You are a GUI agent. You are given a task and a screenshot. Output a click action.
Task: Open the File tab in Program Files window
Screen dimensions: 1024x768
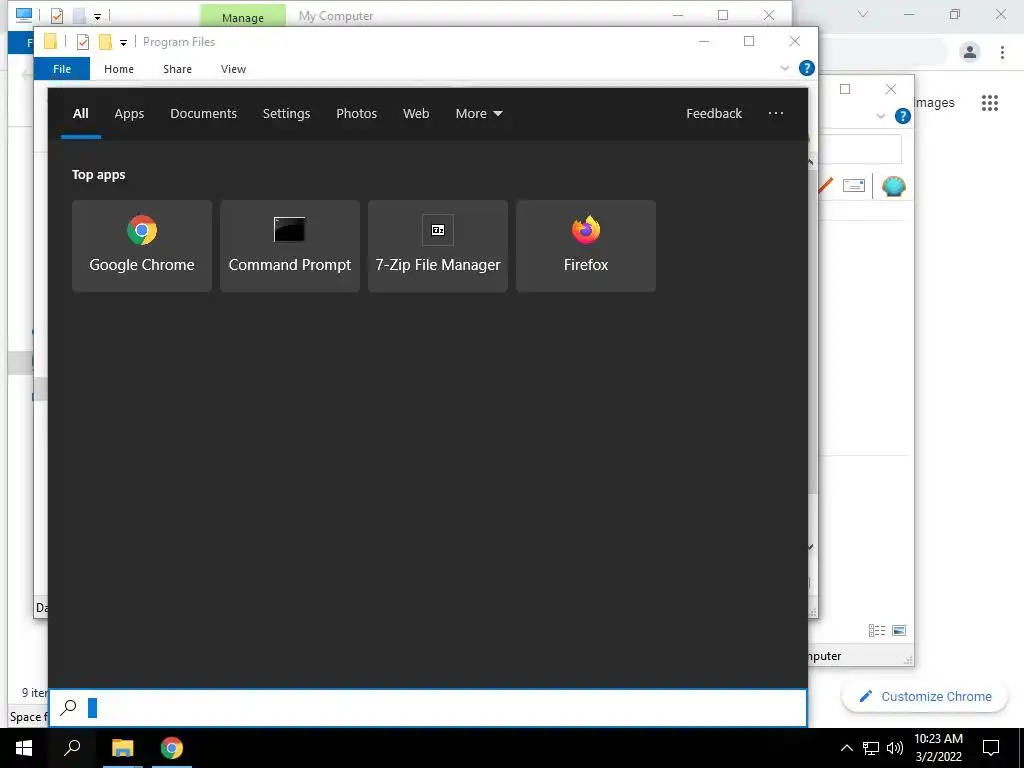coord(62,69)
